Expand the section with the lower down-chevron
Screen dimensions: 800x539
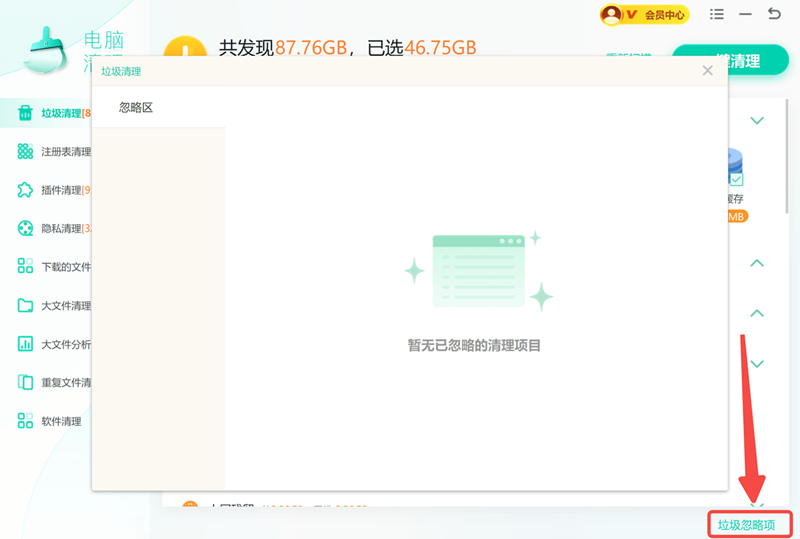tap(757, 364)
